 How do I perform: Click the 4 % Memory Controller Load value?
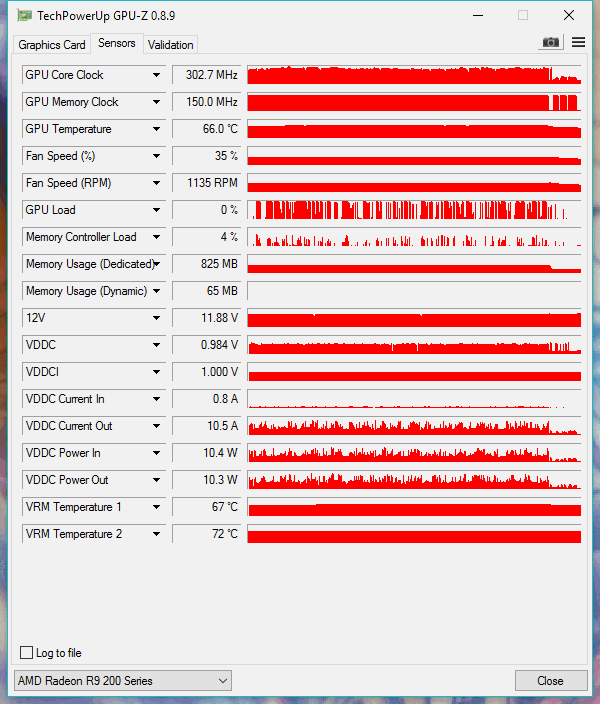click(207, 237)
